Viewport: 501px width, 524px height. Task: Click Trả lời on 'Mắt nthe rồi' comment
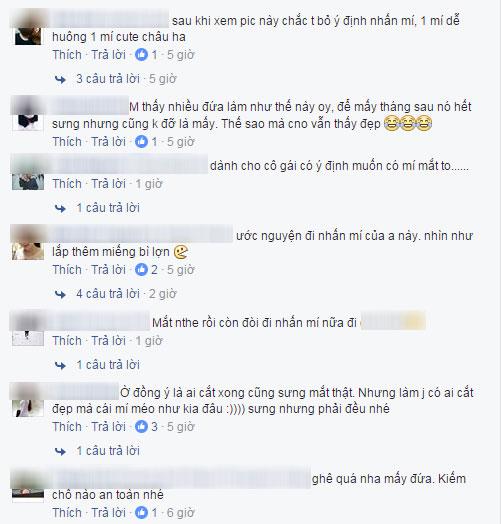(x=109, y=341)
